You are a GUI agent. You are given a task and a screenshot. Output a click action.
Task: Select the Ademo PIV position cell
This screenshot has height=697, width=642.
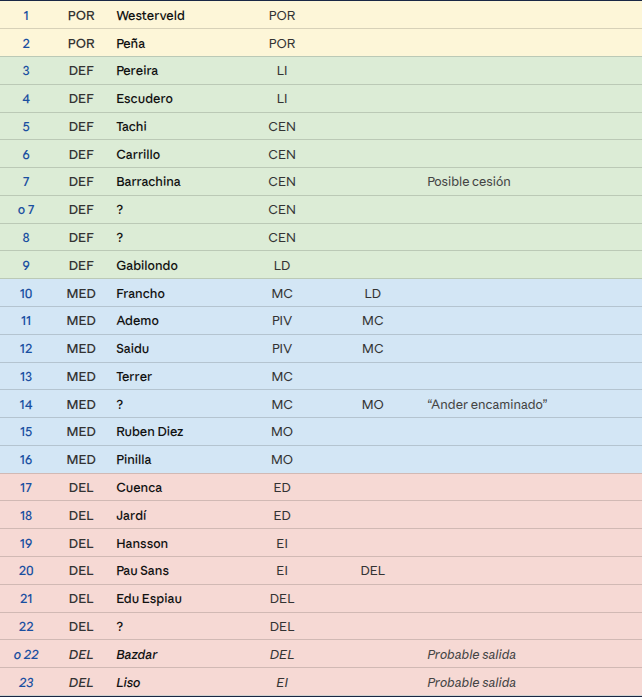[x=282, y=321]
